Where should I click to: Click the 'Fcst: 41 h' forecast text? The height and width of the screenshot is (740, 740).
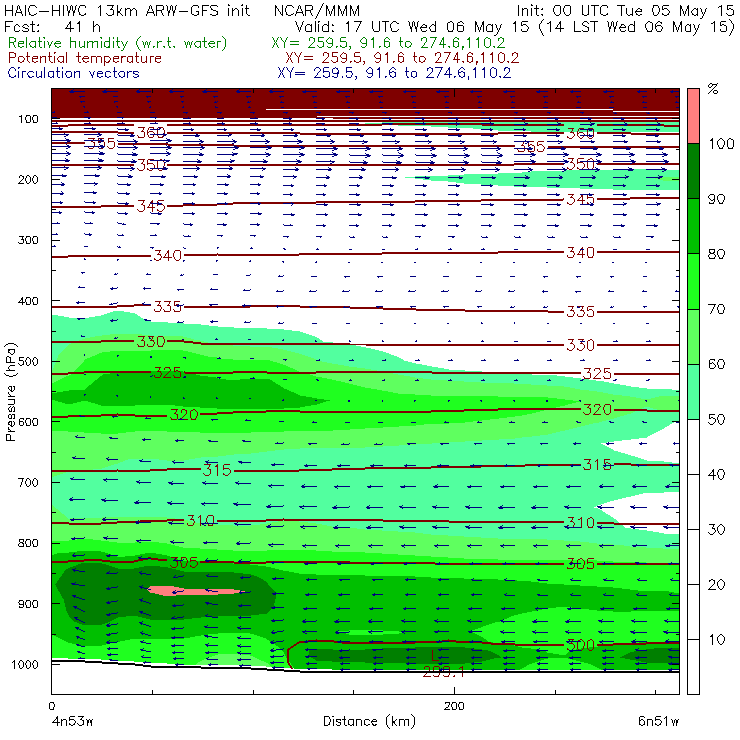click(52, 26)
